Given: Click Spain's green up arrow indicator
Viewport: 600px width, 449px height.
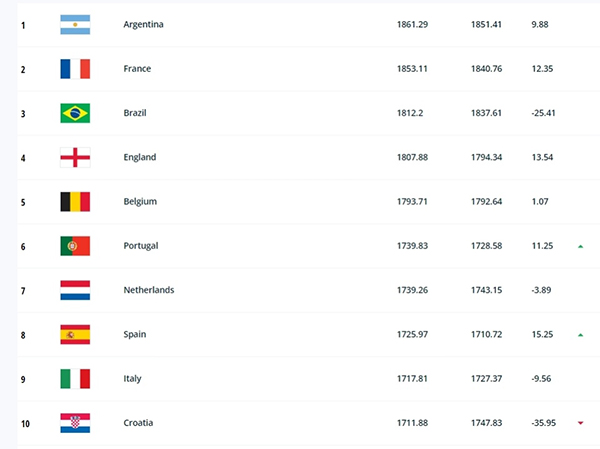Looking at the screenshot, I should click(x=581, y=334).
